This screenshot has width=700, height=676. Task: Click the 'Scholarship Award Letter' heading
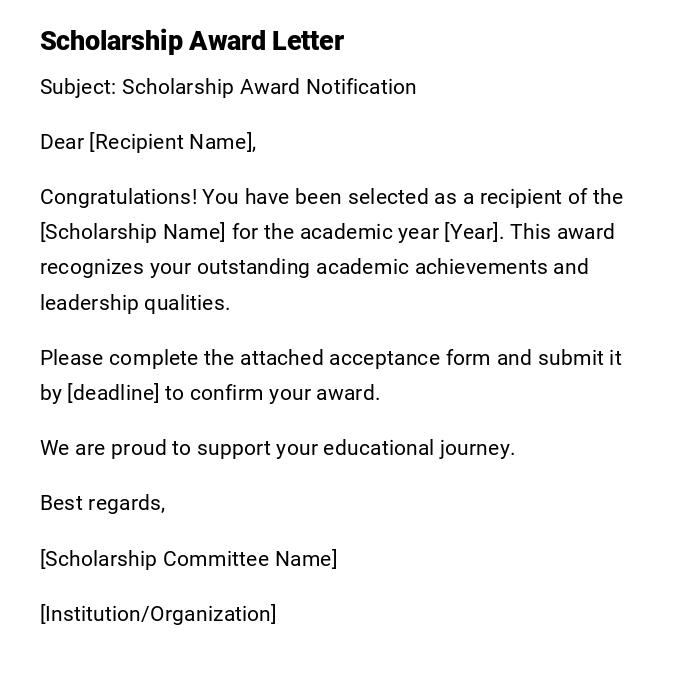click(192, 41)
